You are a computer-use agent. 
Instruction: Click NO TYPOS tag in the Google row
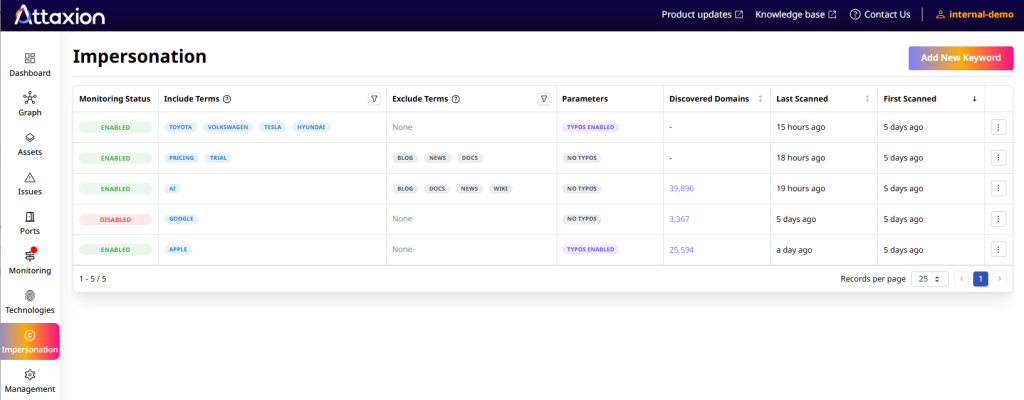pyautogui.click(x=582, y=219)
